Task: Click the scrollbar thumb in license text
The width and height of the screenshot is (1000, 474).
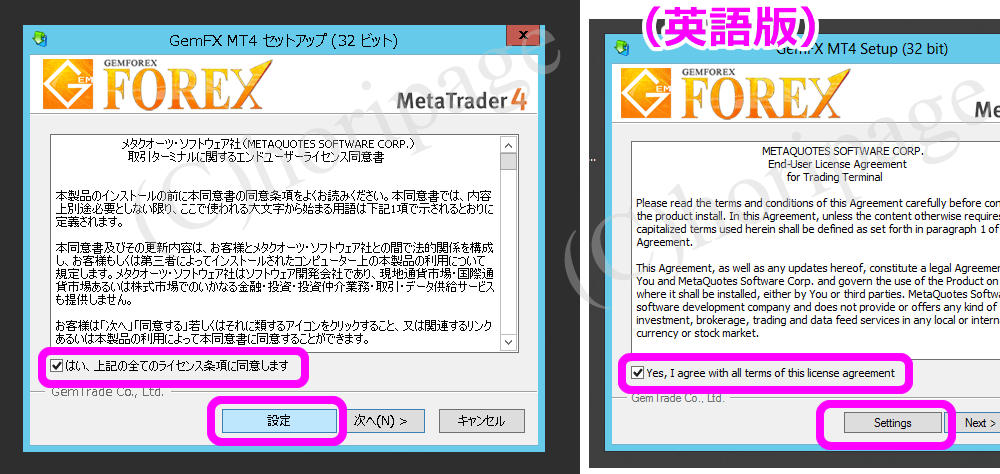Action: (x=508, y=161)
